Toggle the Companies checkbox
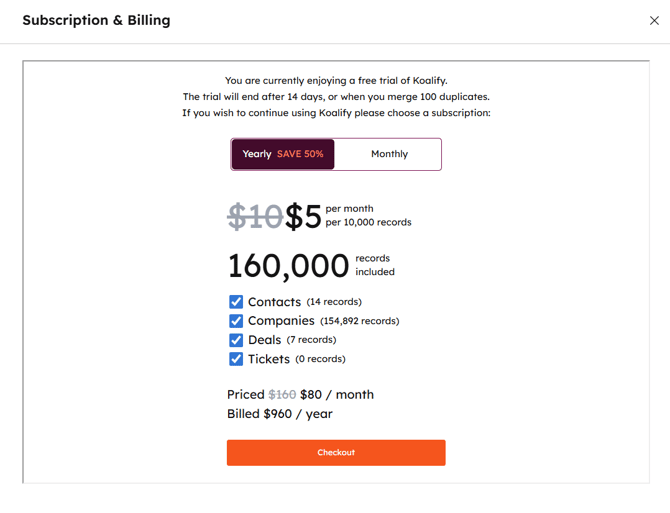 tap(236, 321)
